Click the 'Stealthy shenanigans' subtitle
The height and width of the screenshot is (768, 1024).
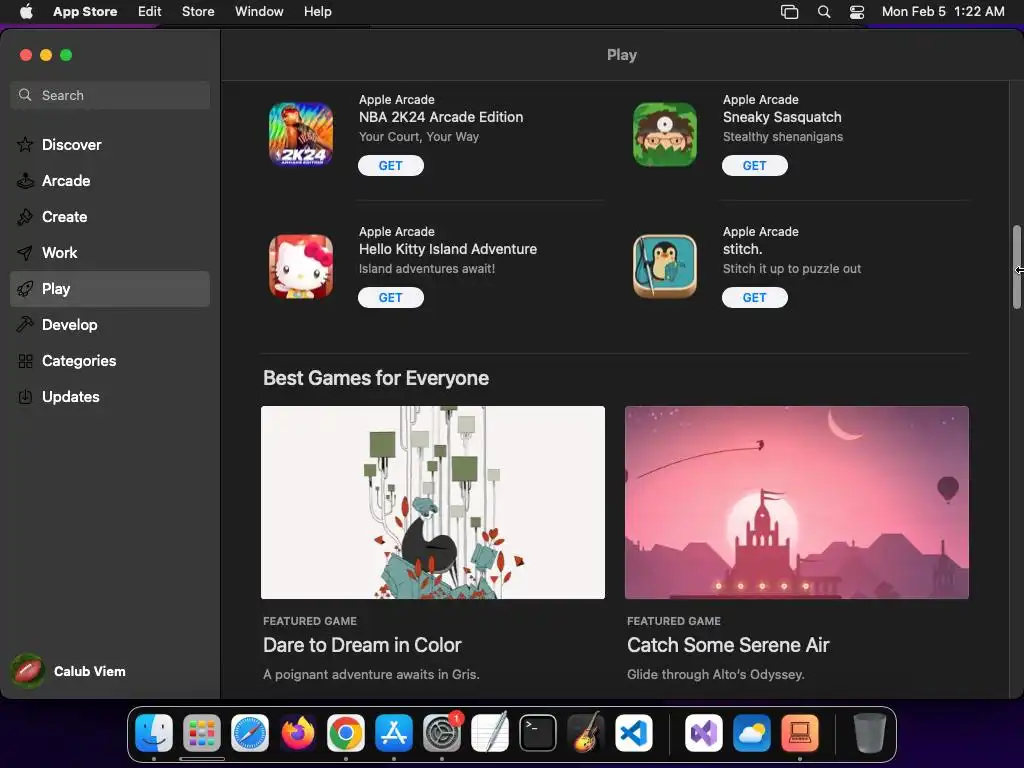[782, 136]
